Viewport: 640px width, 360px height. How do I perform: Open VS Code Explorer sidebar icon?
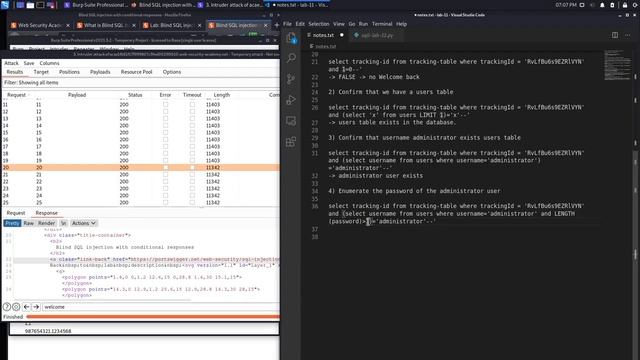291,38
